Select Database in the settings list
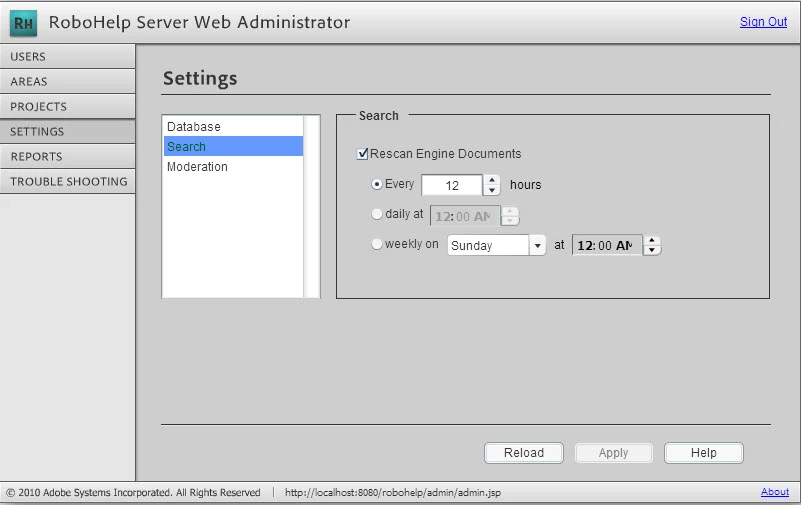801x505 pixels. pyautogui.click(x=233, y=127)
